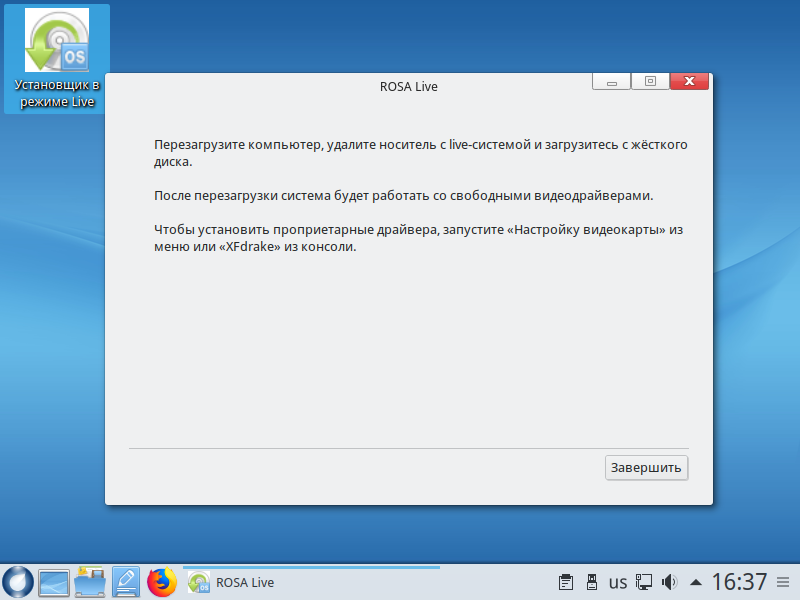Click the 16:37 clock
The image size is (800, 600).
[x=739, y=582]
